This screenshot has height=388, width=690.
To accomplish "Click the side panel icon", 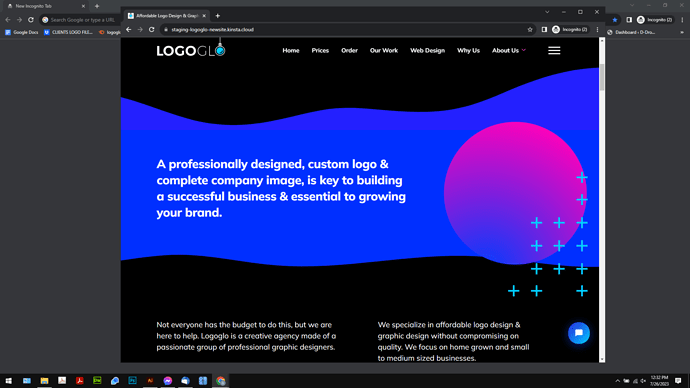I will (544, 29).
